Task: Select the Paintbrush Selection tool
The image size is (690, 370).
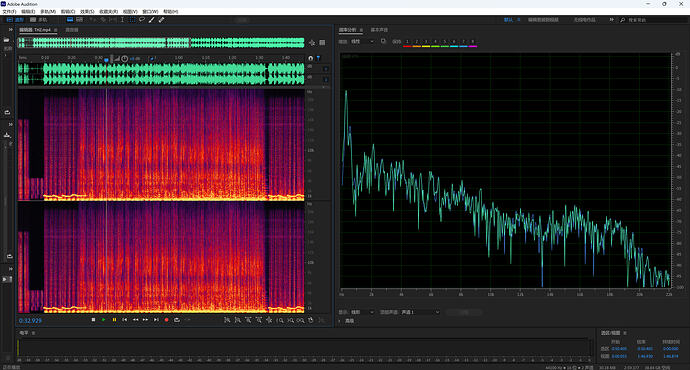Action: (151, 20)
